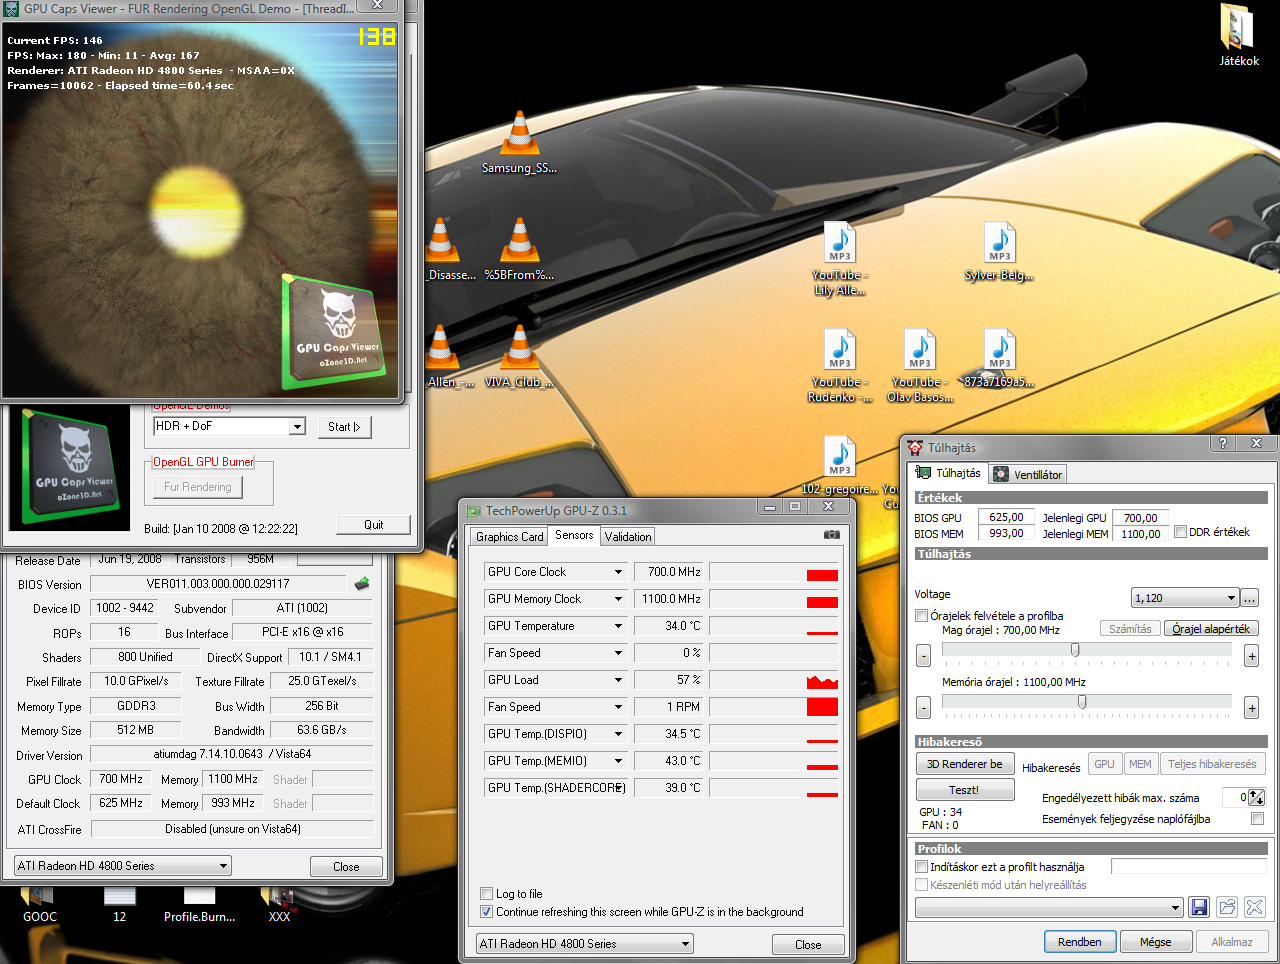Click the Memória órajel slider handle

click(x=1082, y=702)
